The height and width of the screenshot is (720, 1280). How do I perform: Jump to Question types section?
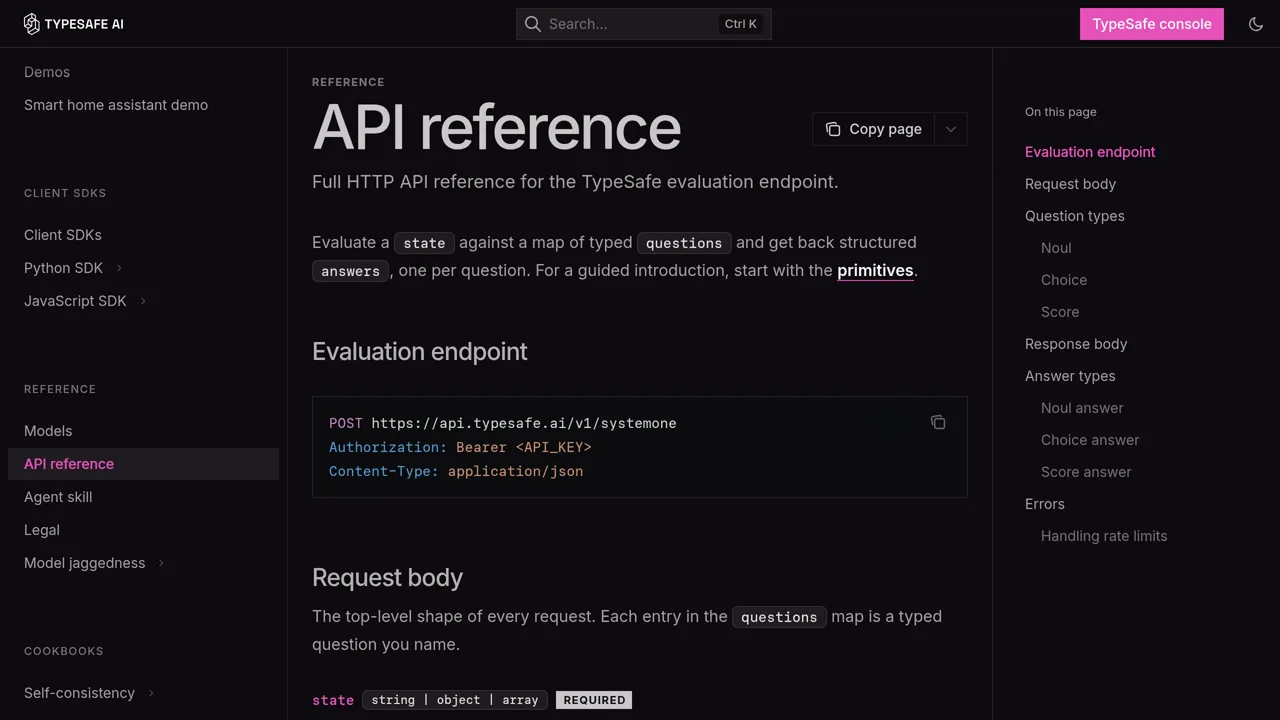click(x=1074, y=216)
